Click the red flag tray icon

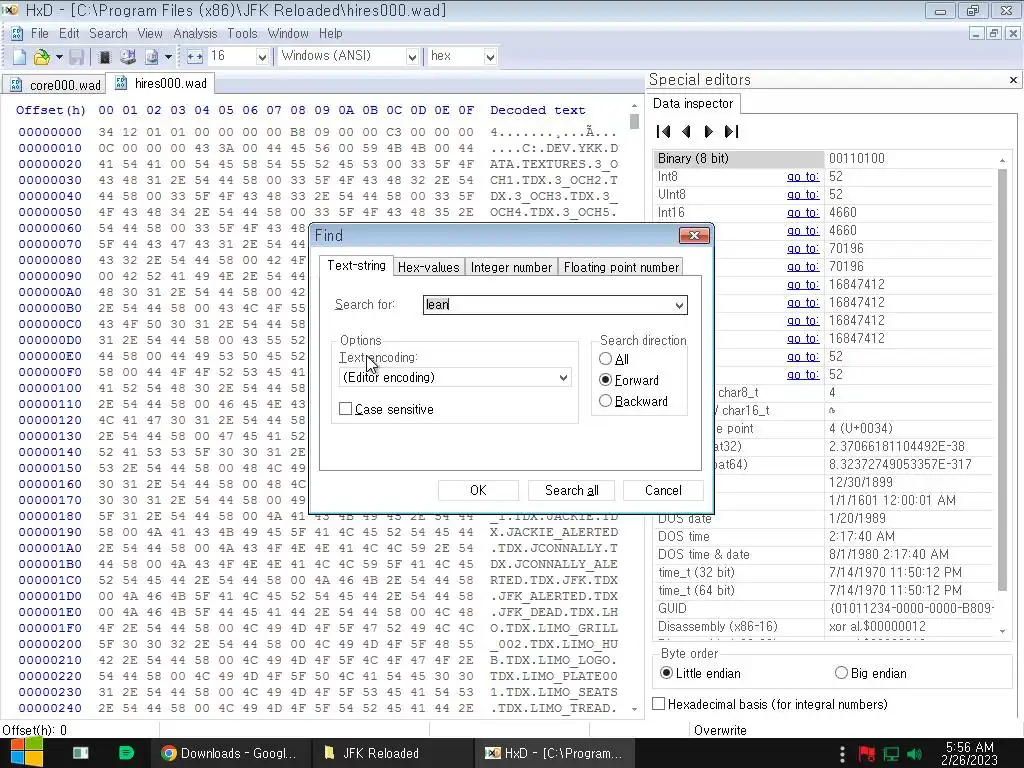(867, 754)
